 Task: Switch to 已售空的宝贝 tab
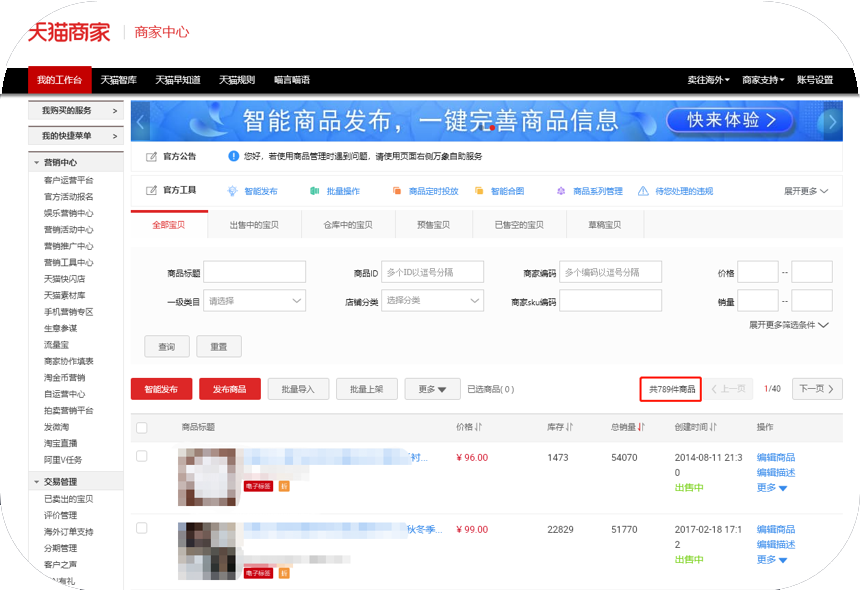click(x=519, y=225)
